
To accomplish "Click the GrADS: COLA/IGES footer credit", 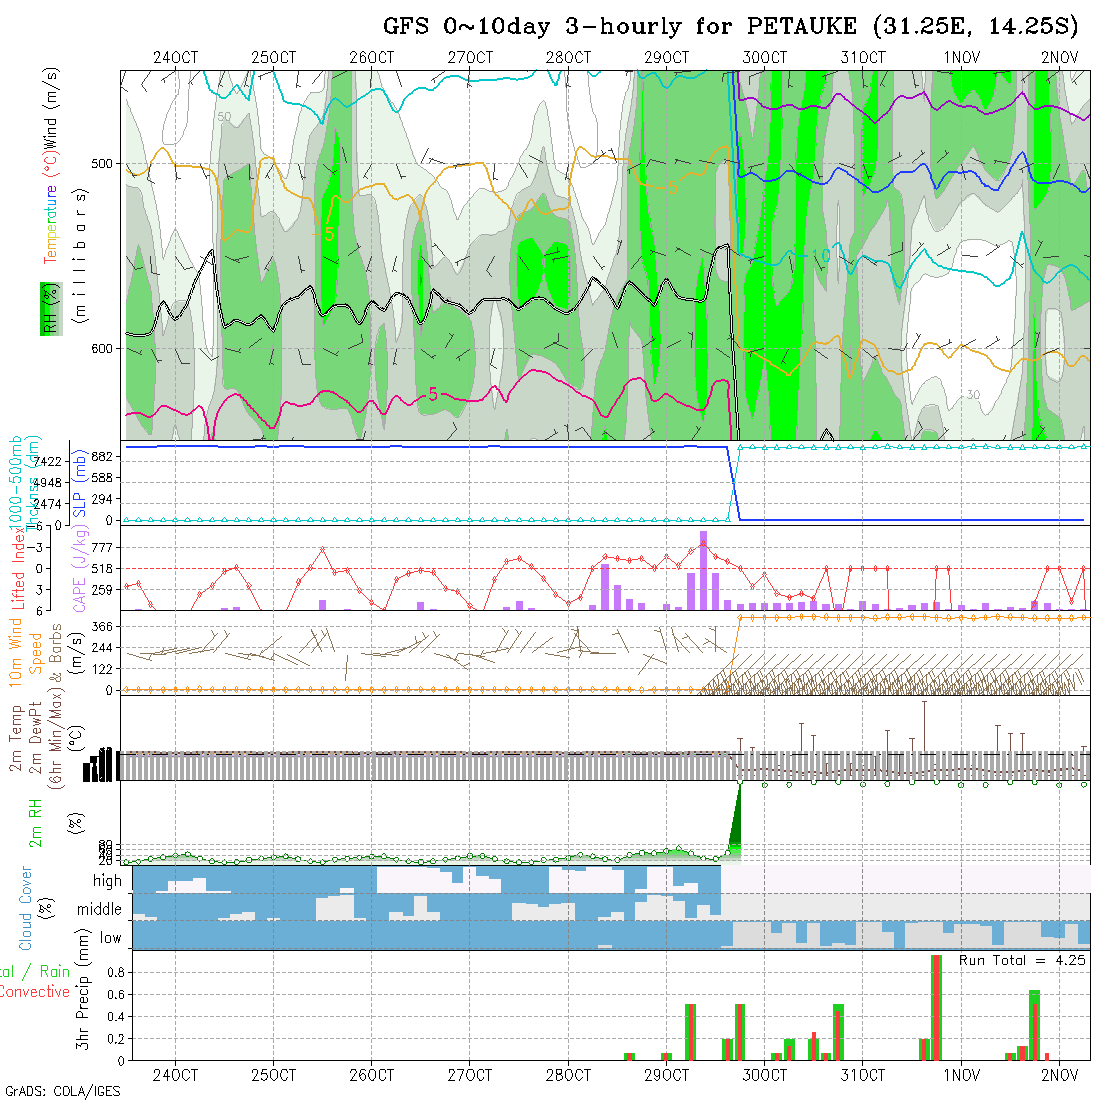I will pyautogui.click(x=62, y=1091).
